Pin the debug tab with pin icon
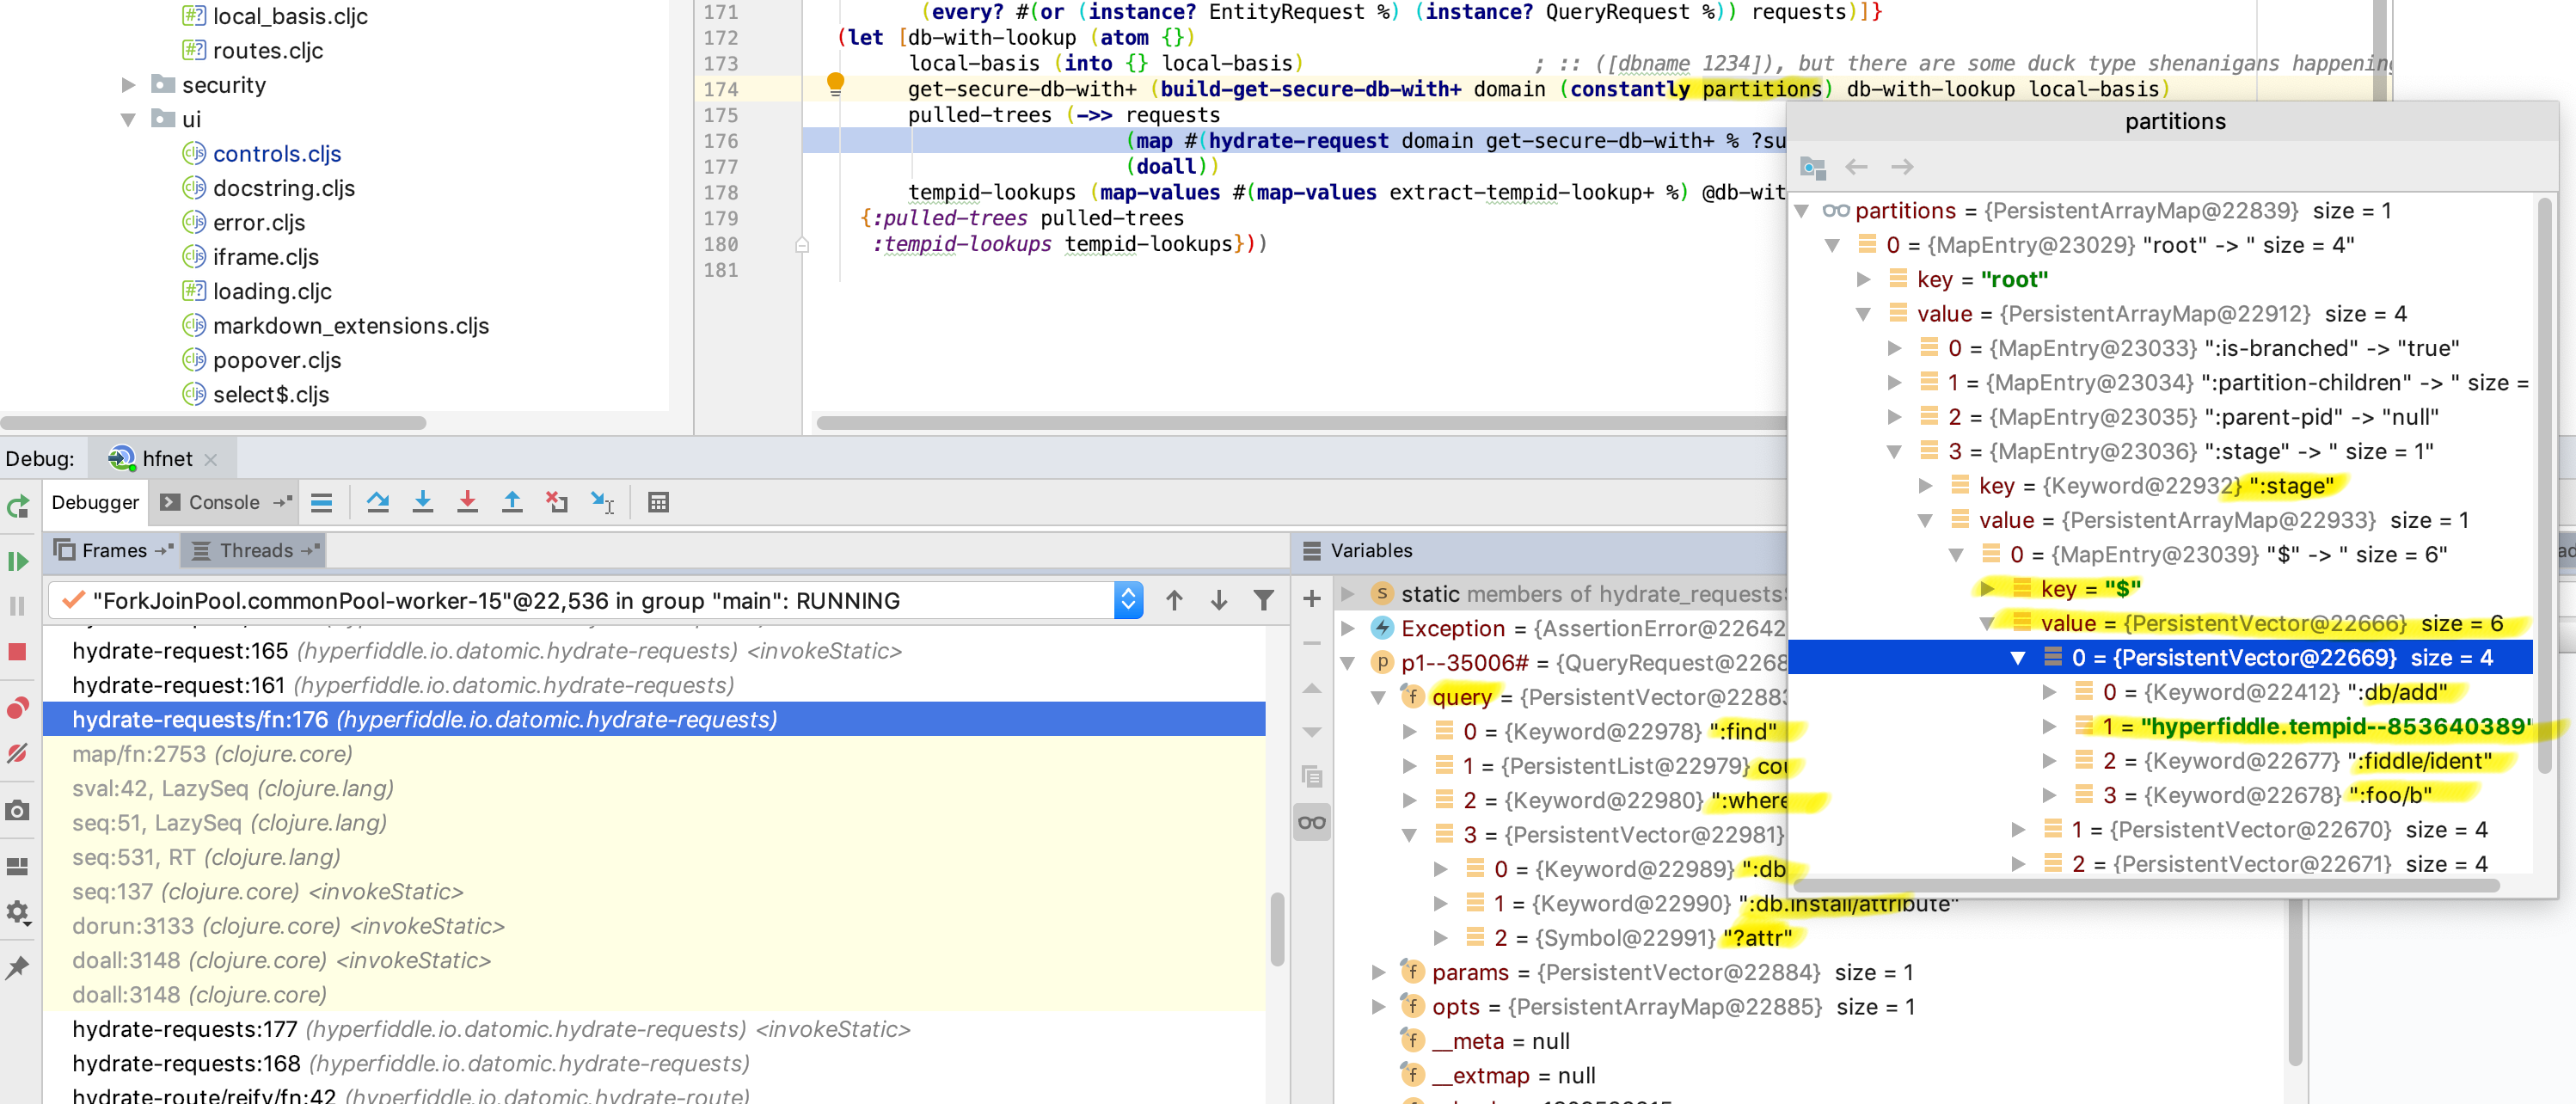The image size is (2576, 1104). click(x=18, y=966)
